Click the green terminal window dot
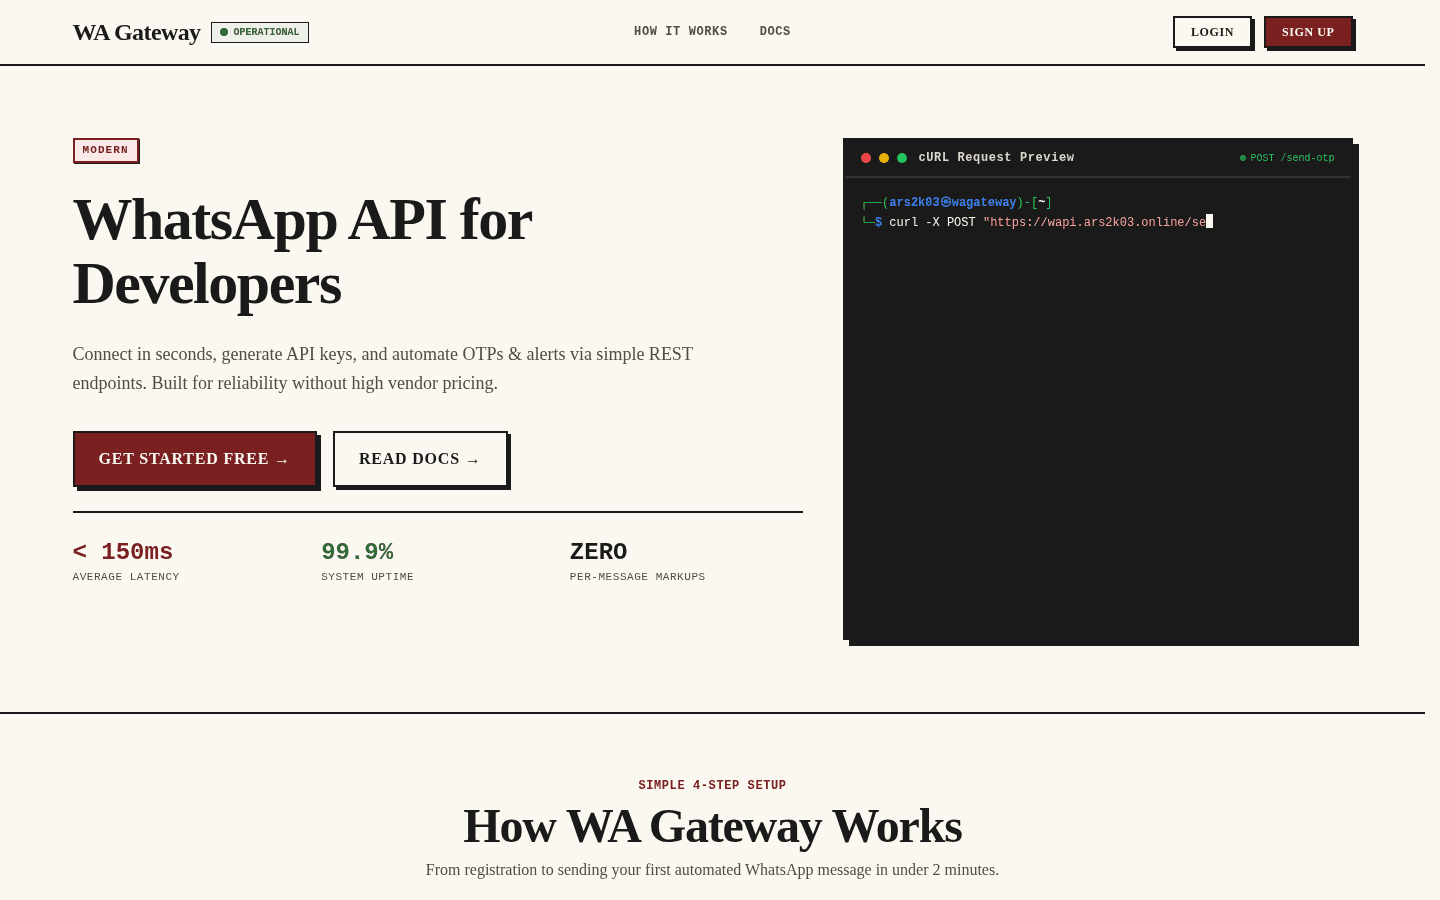The width and height of the screenshot is (1440, 900). point(902,158)
